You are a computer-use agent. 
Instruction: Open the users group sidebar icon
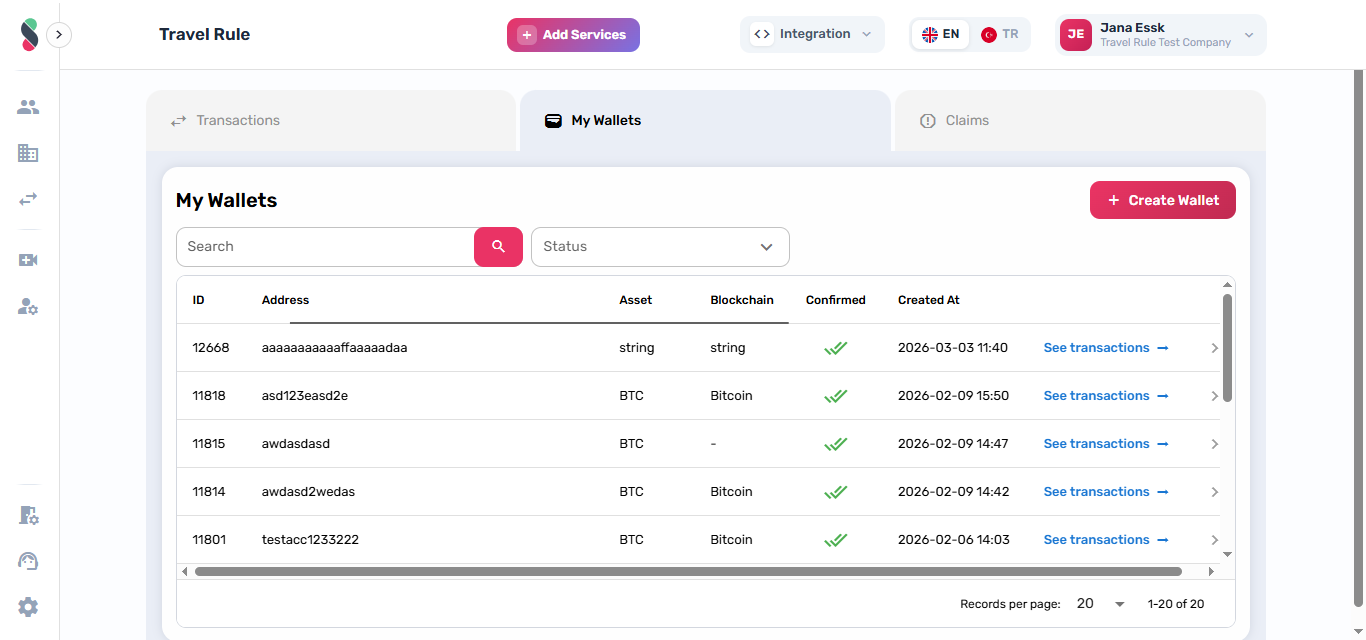point(28,107)
